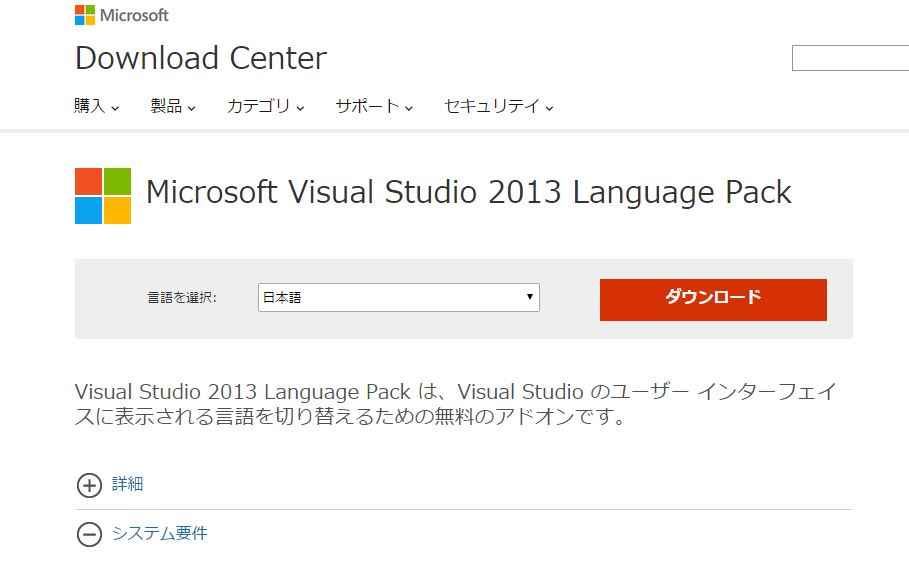
Task: Click the システム要件 link text
Action: pyautogui.click(x=160, y=534)
